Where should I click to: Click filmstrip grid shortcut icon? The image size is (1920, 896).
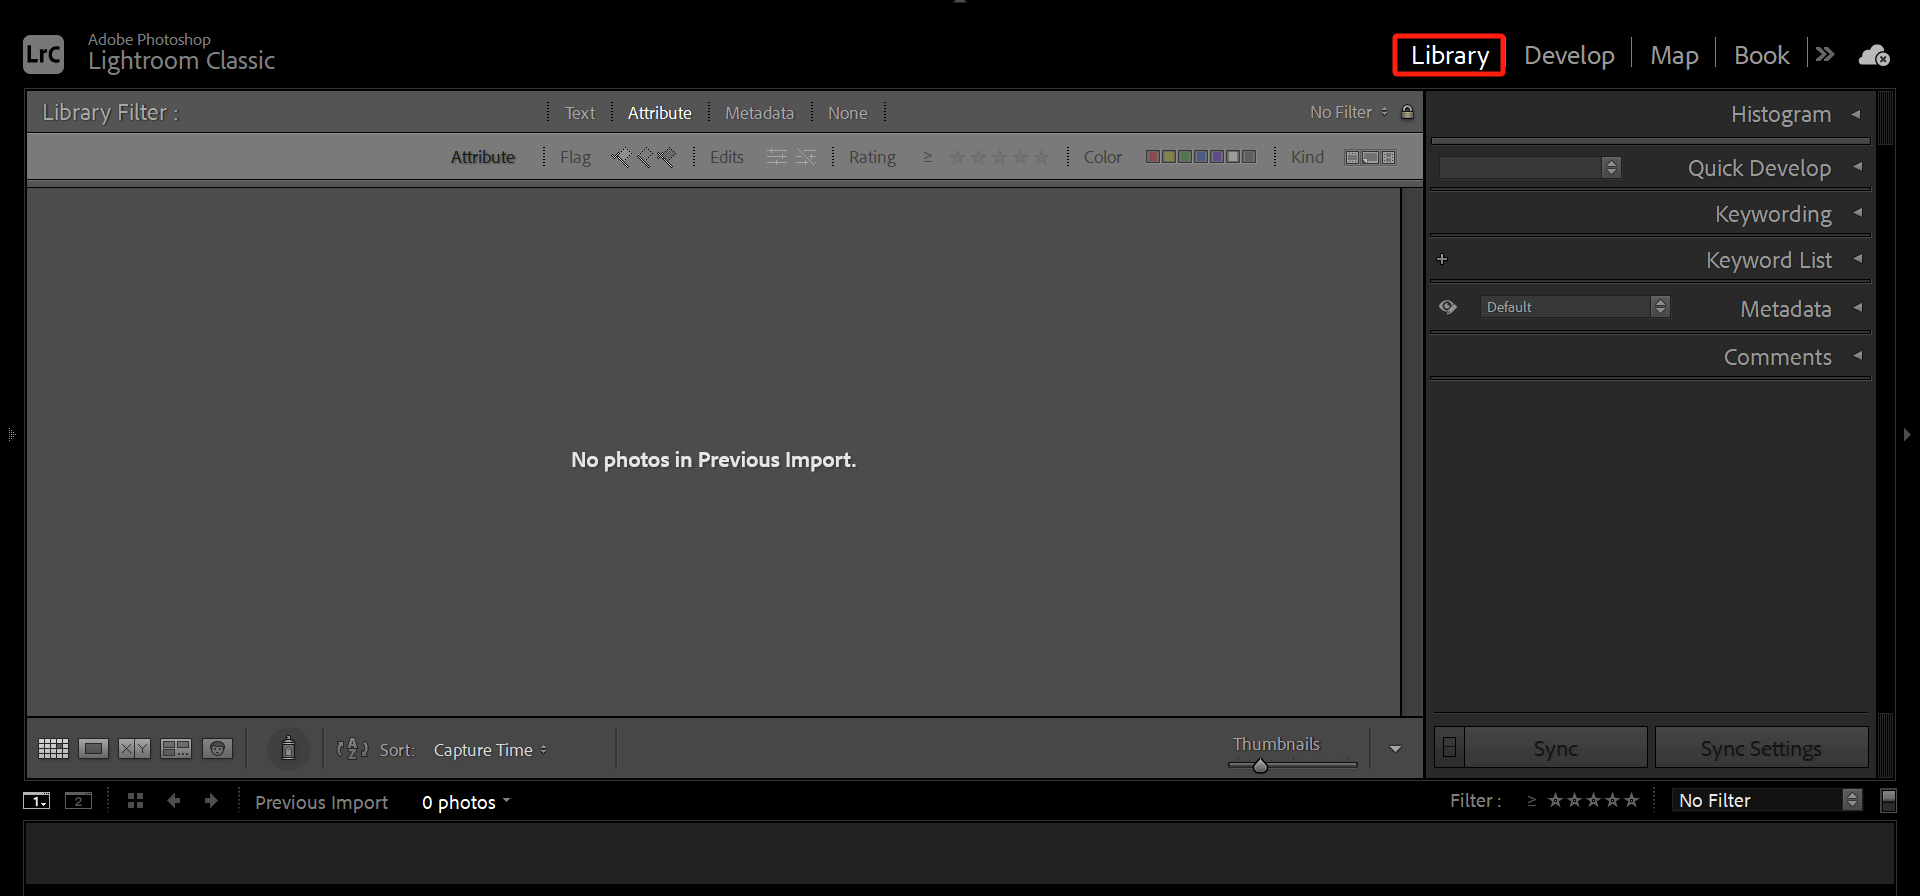pyautogui.click(x=136, y=801)
